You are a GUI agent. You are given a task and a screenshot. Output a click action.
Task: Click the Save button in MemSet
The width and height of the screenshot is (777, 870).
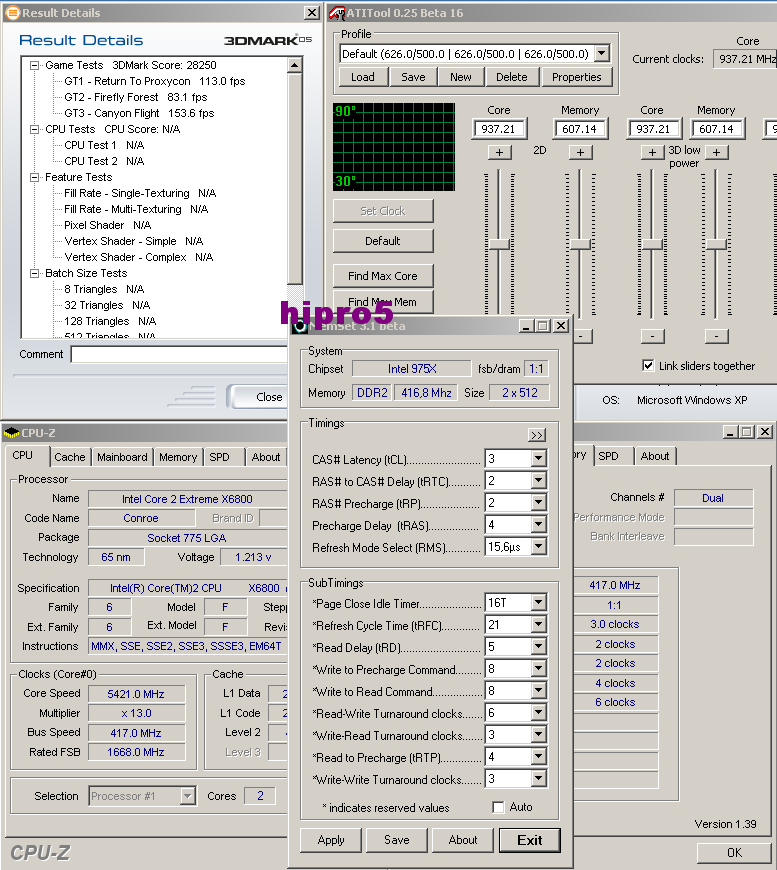(397, 840)
